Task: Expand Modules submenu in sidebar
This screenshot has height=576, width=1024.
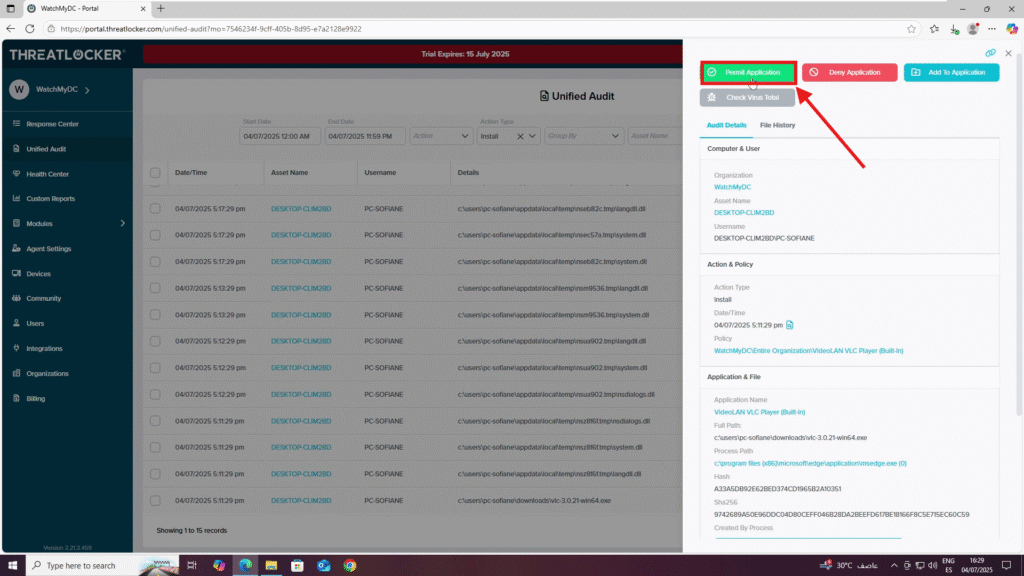Action: (x=122, y=223)
